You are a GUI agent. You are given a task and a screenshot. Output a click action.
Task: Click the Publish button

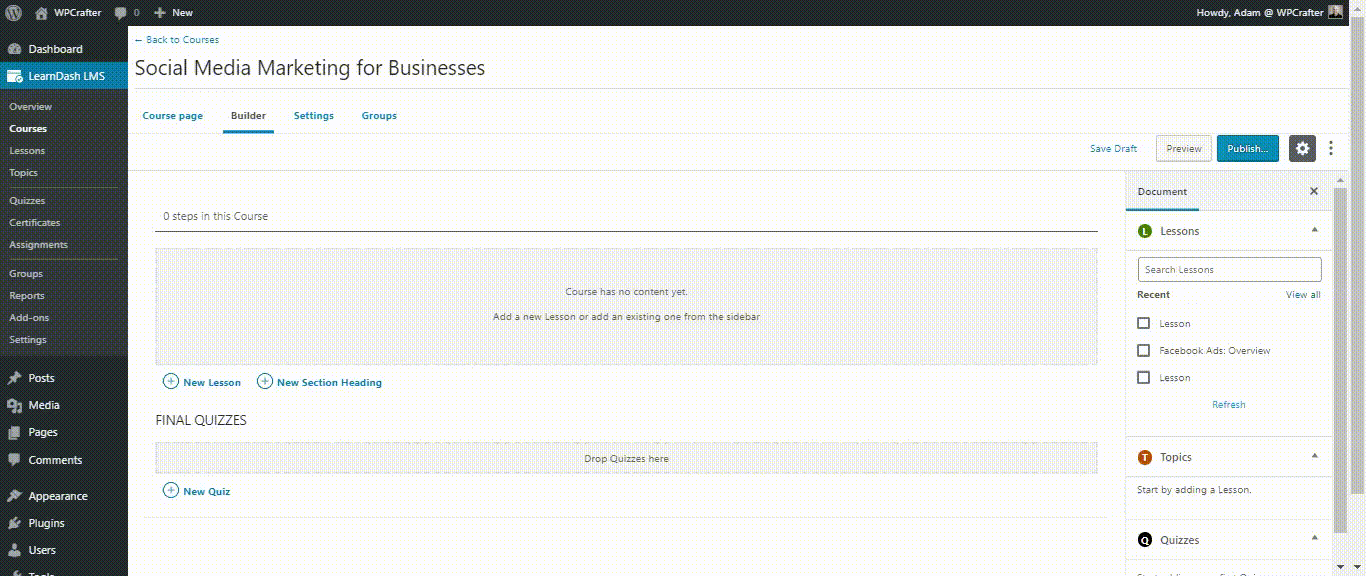click(1247, 148)
